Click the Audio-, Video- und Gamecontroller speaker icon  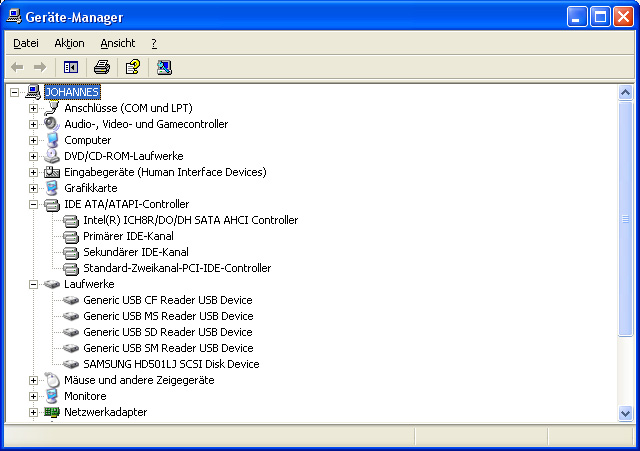click(52, 124)
